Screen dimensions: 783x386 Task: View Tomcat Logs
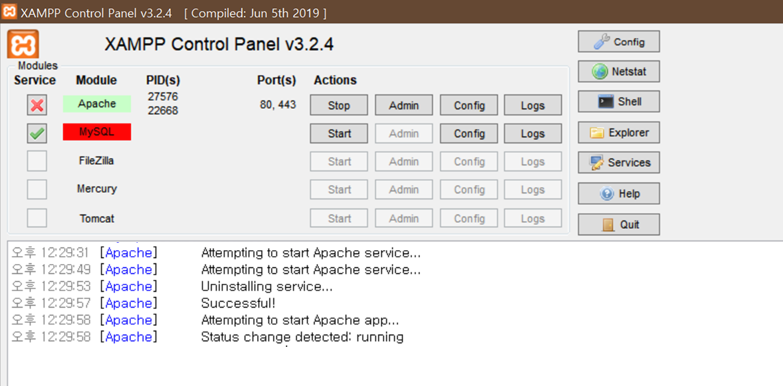(x=533, y=218)
